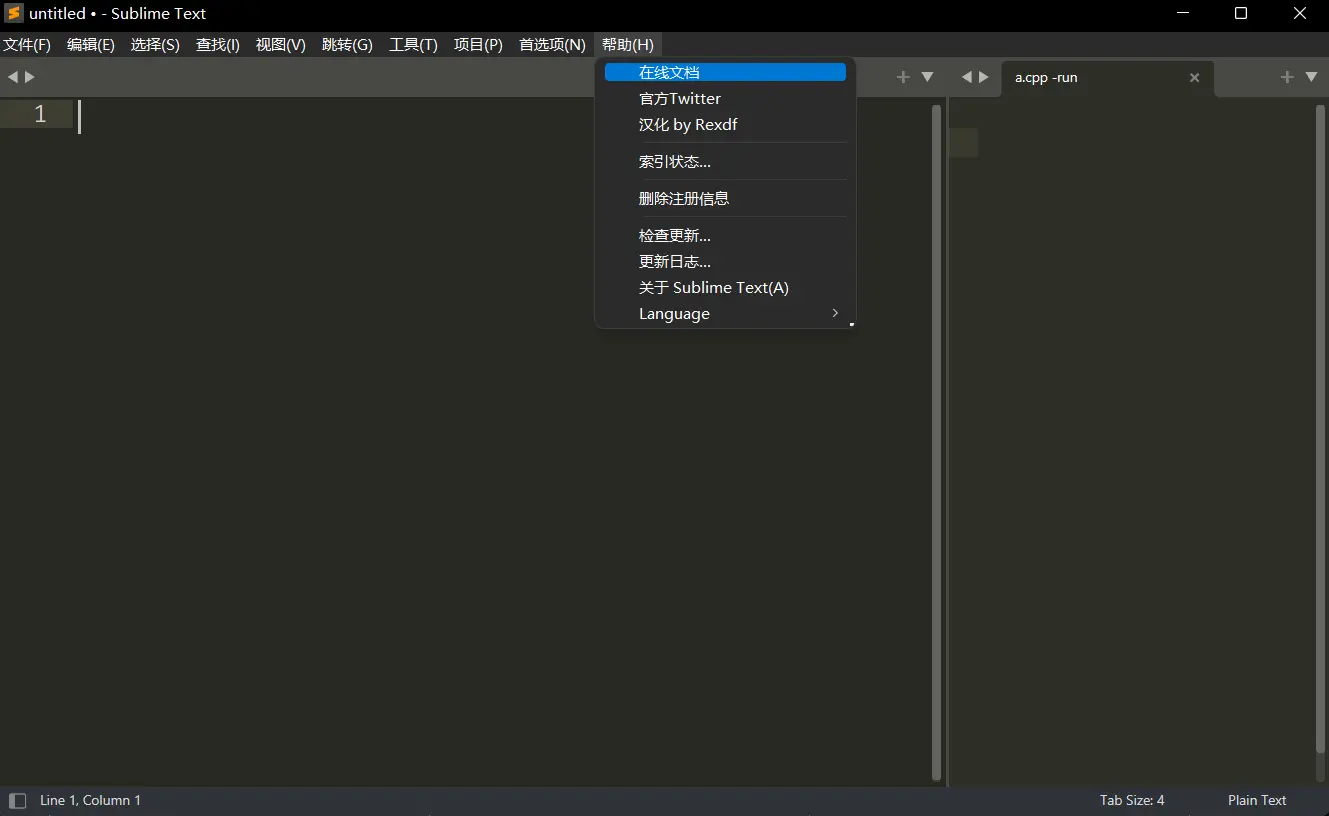The image size is (1329, 816).
Task: Go to next tab in right pane
Action: [x=984, y=77]
